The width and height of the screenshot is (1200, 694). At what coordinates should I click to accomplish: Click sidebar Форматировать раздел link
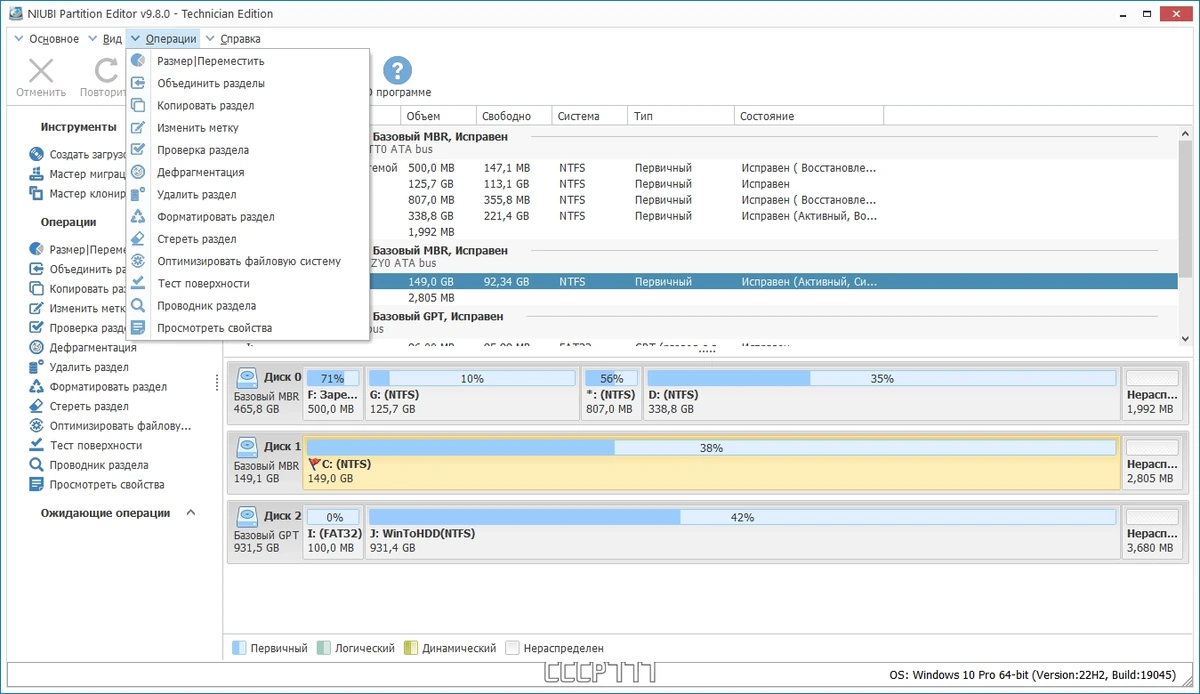(x=109, y=387)
